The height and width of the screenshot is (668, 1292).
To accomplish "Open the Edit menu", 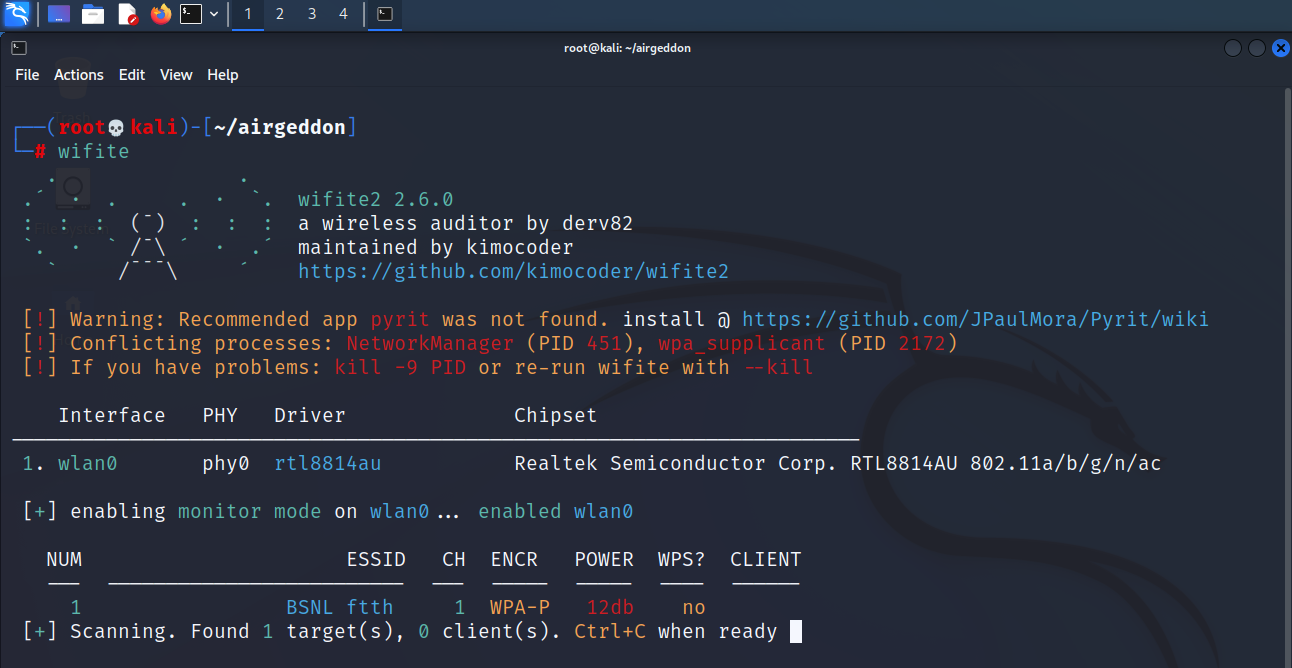I will click(132, 75).
